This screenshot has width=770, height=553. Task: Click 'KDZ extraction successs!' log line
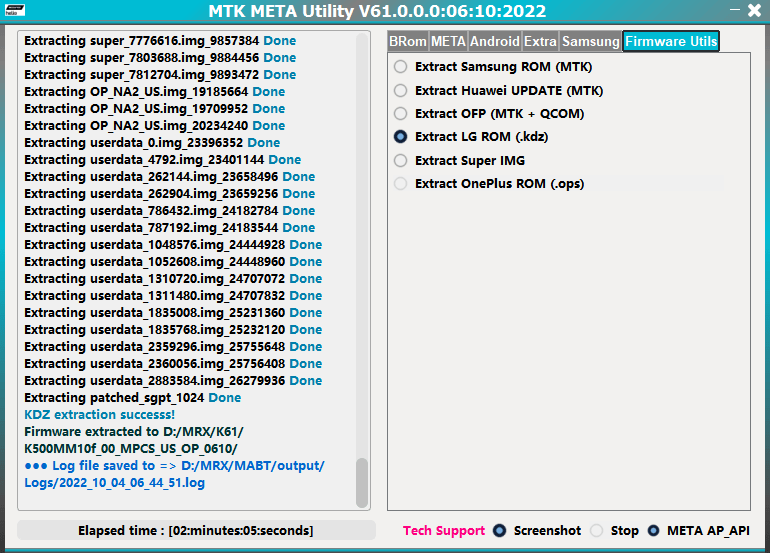point(100,415)
